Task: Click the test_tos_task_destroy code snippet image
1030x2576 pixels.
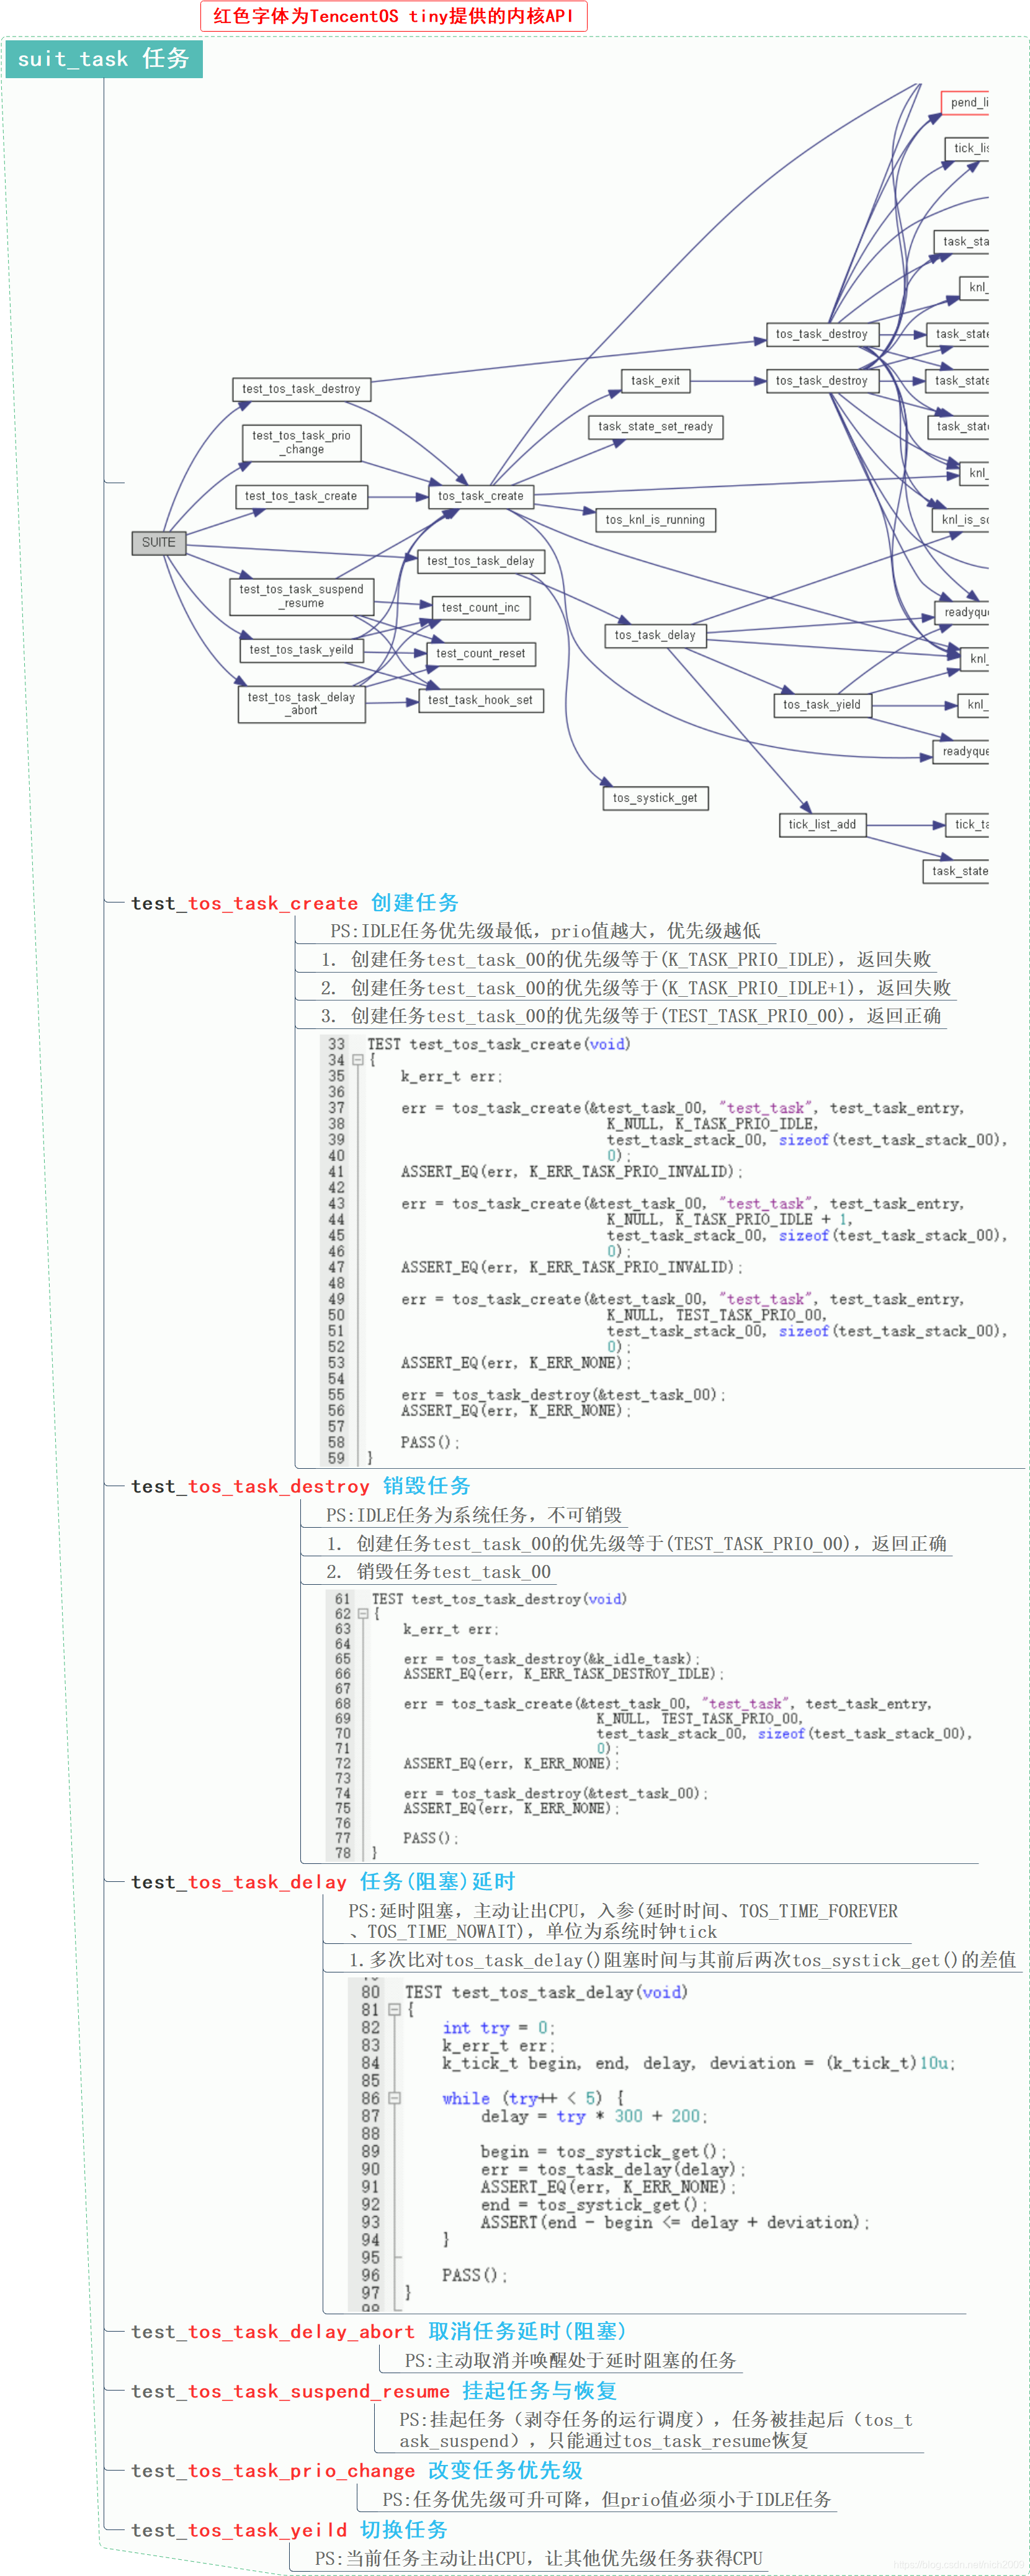Action: pyautogui.click(x=650, y=1726)
